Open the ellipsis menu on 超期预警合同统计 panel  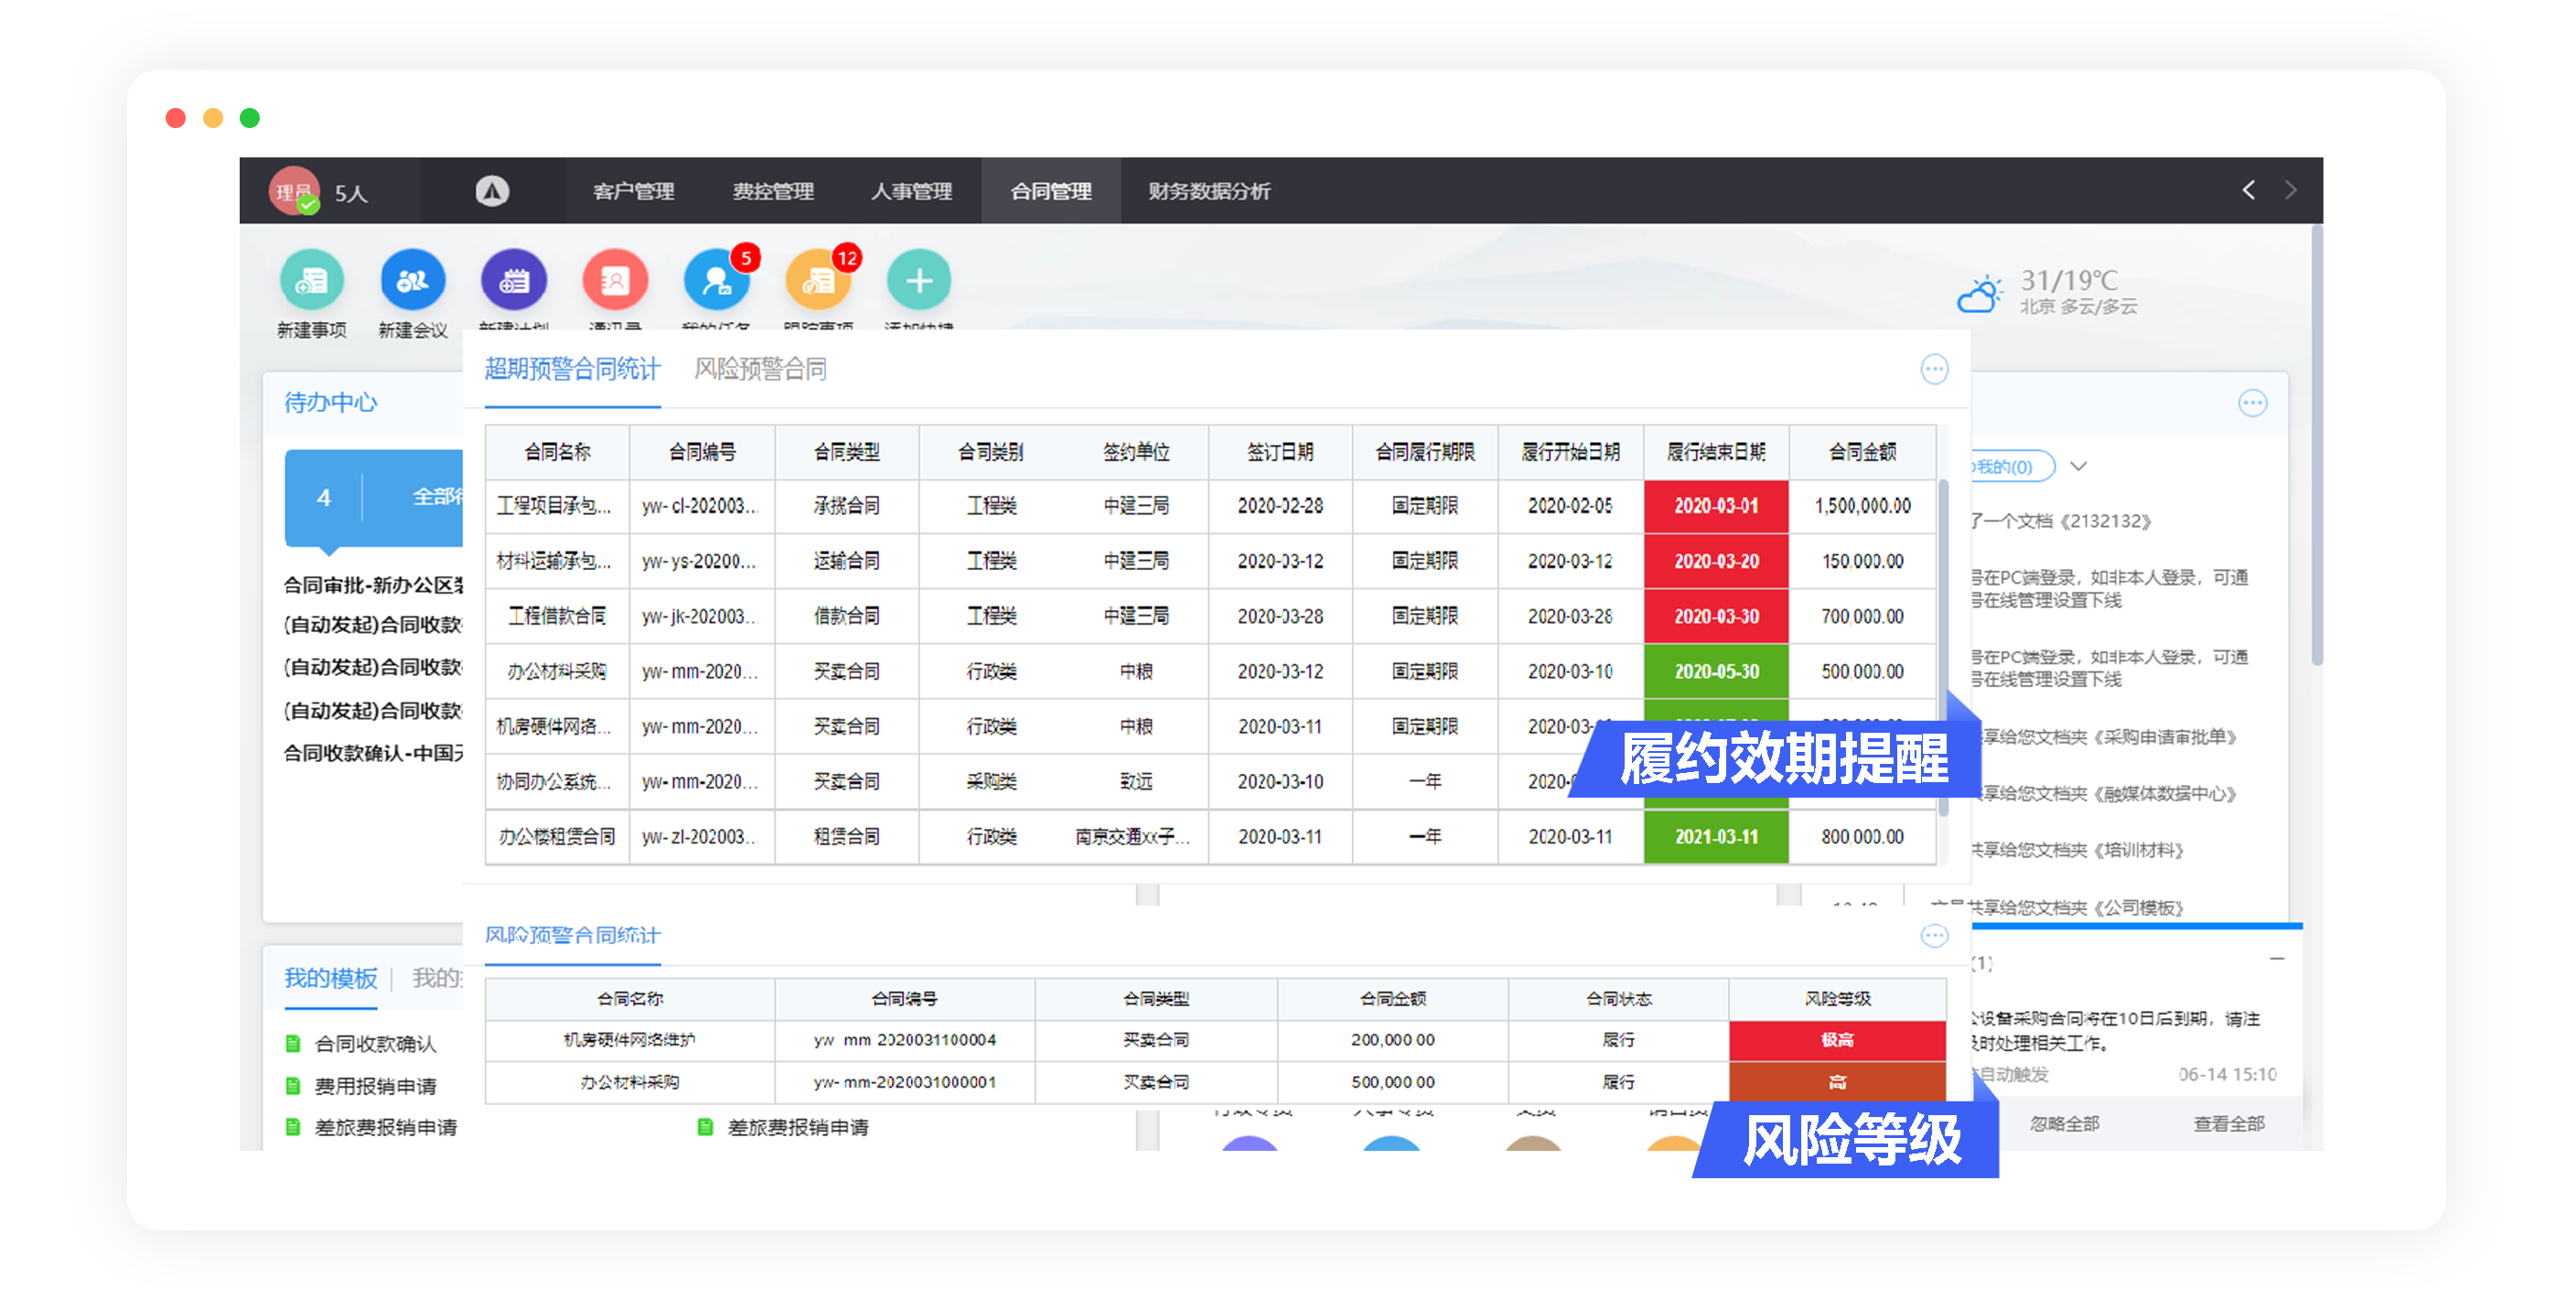coord(1935,369)
